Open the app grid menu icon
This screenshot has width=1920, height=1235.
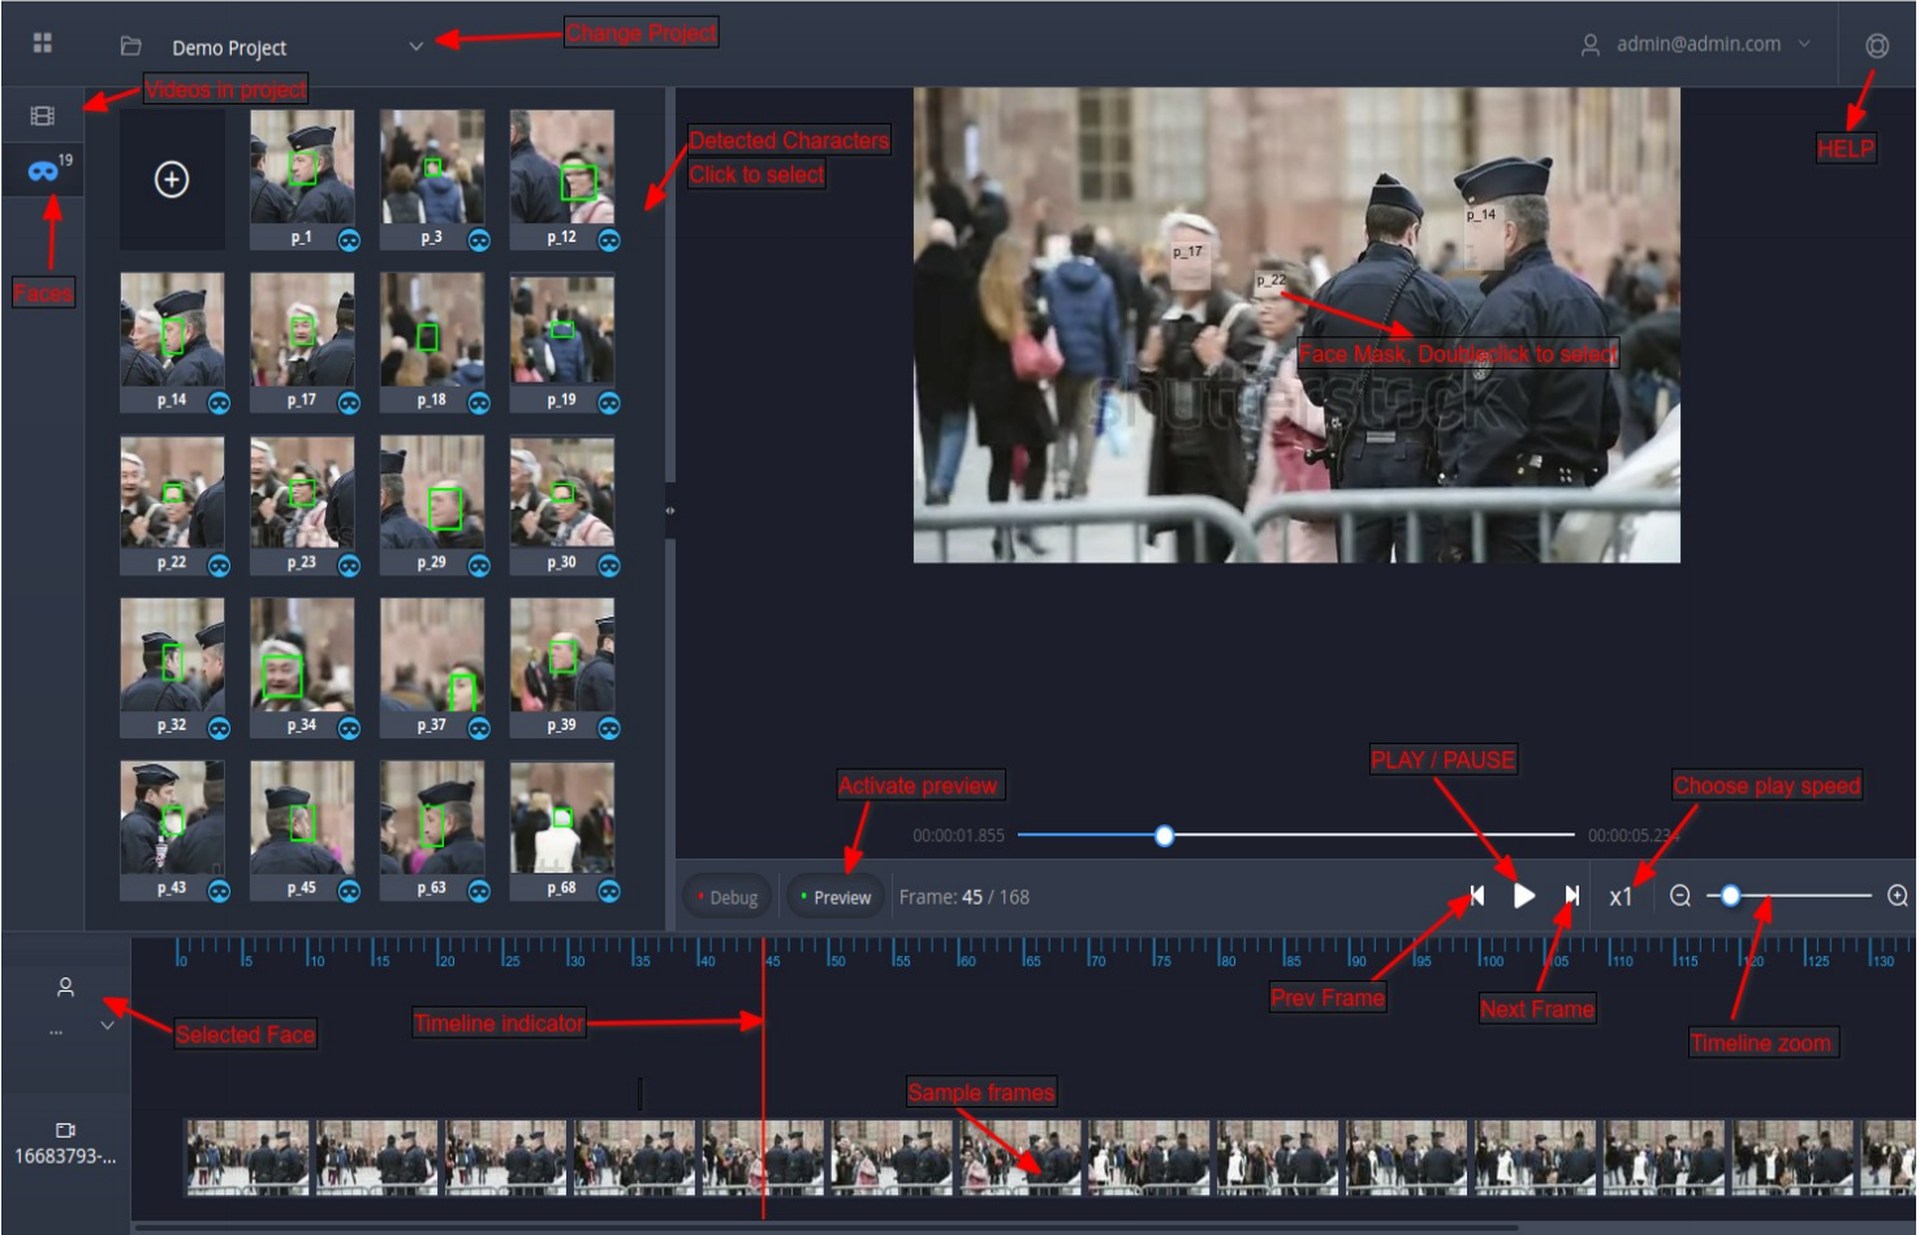pos(42,43)
